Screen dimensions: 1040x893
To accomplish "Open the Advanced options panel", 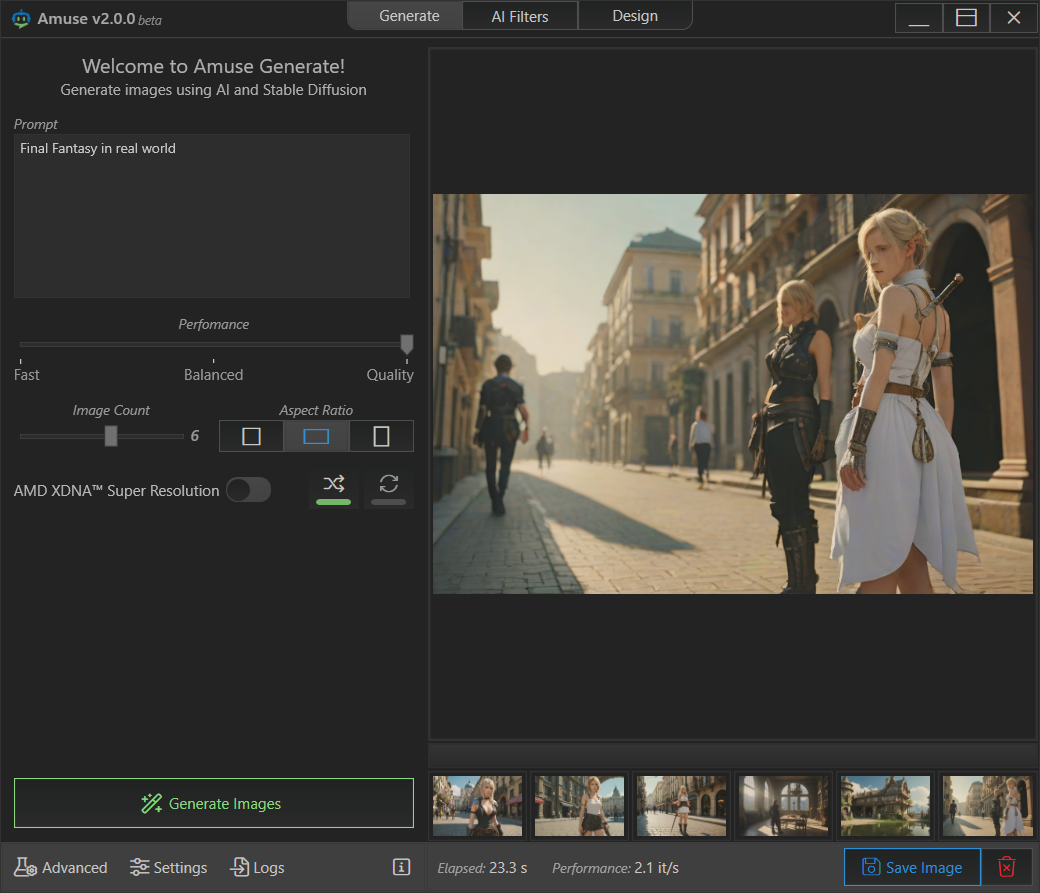I will [x=61, y=867].
